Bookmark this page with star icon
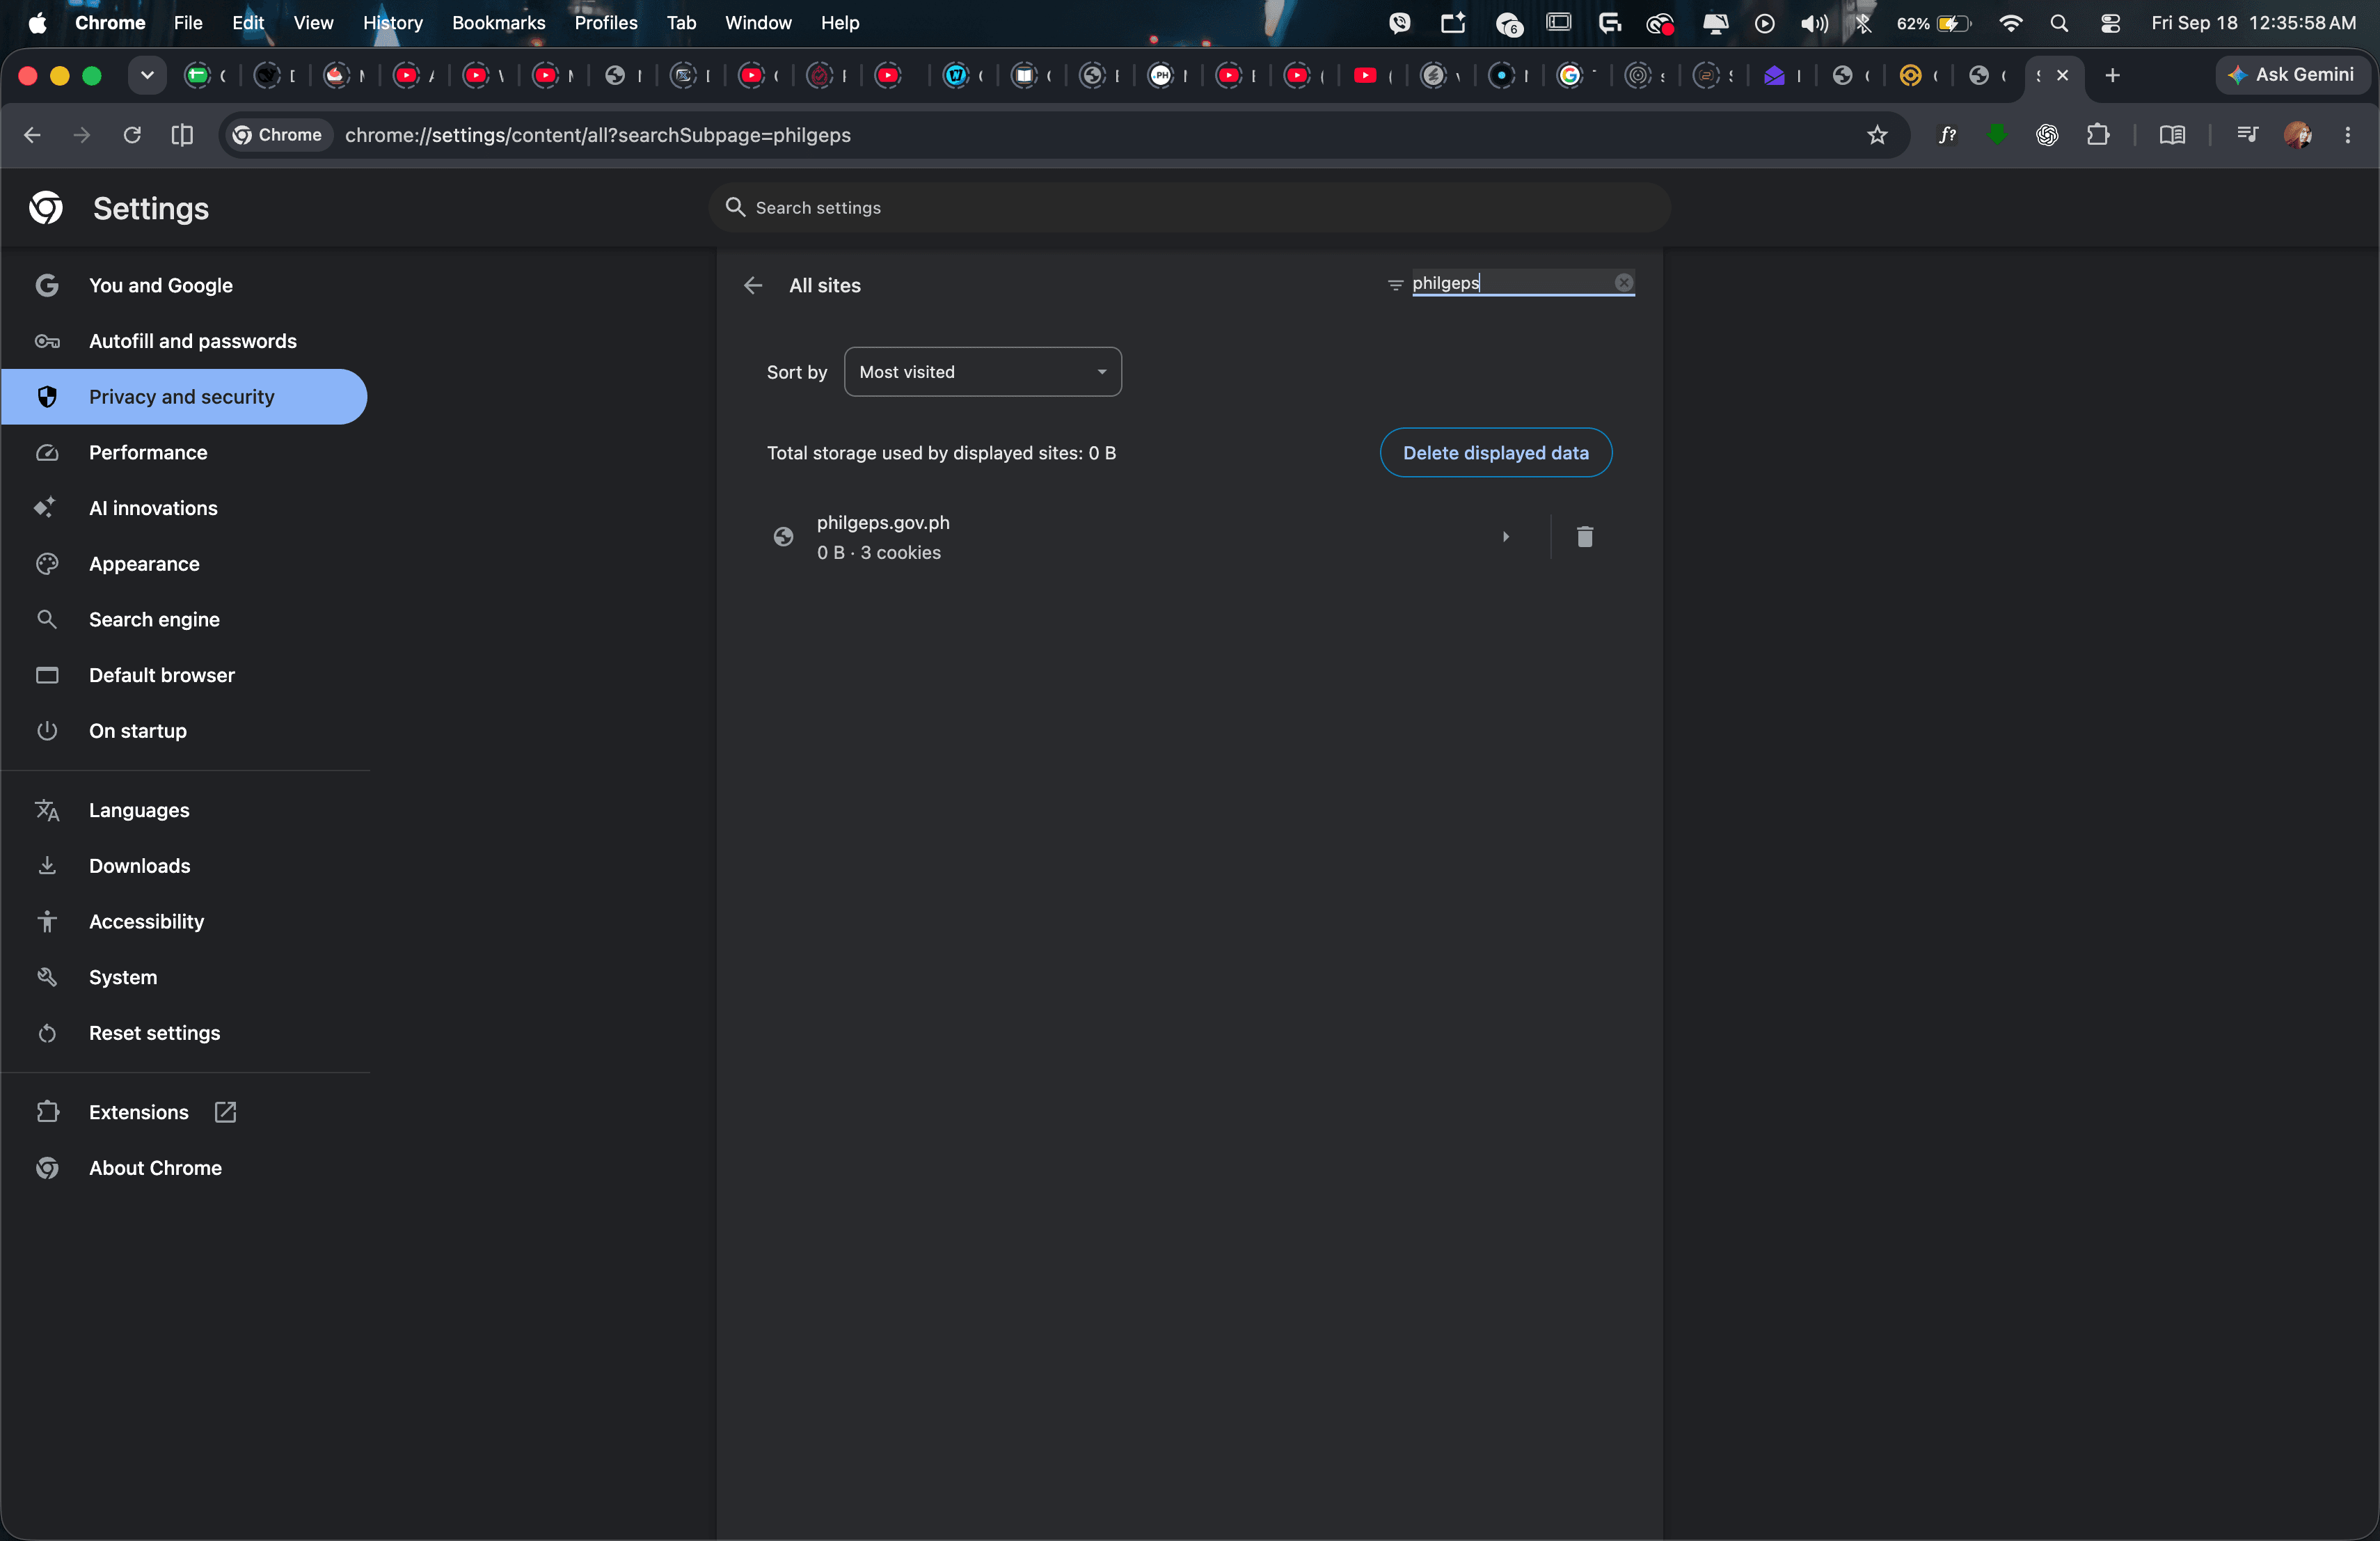 pos(1877,135)
